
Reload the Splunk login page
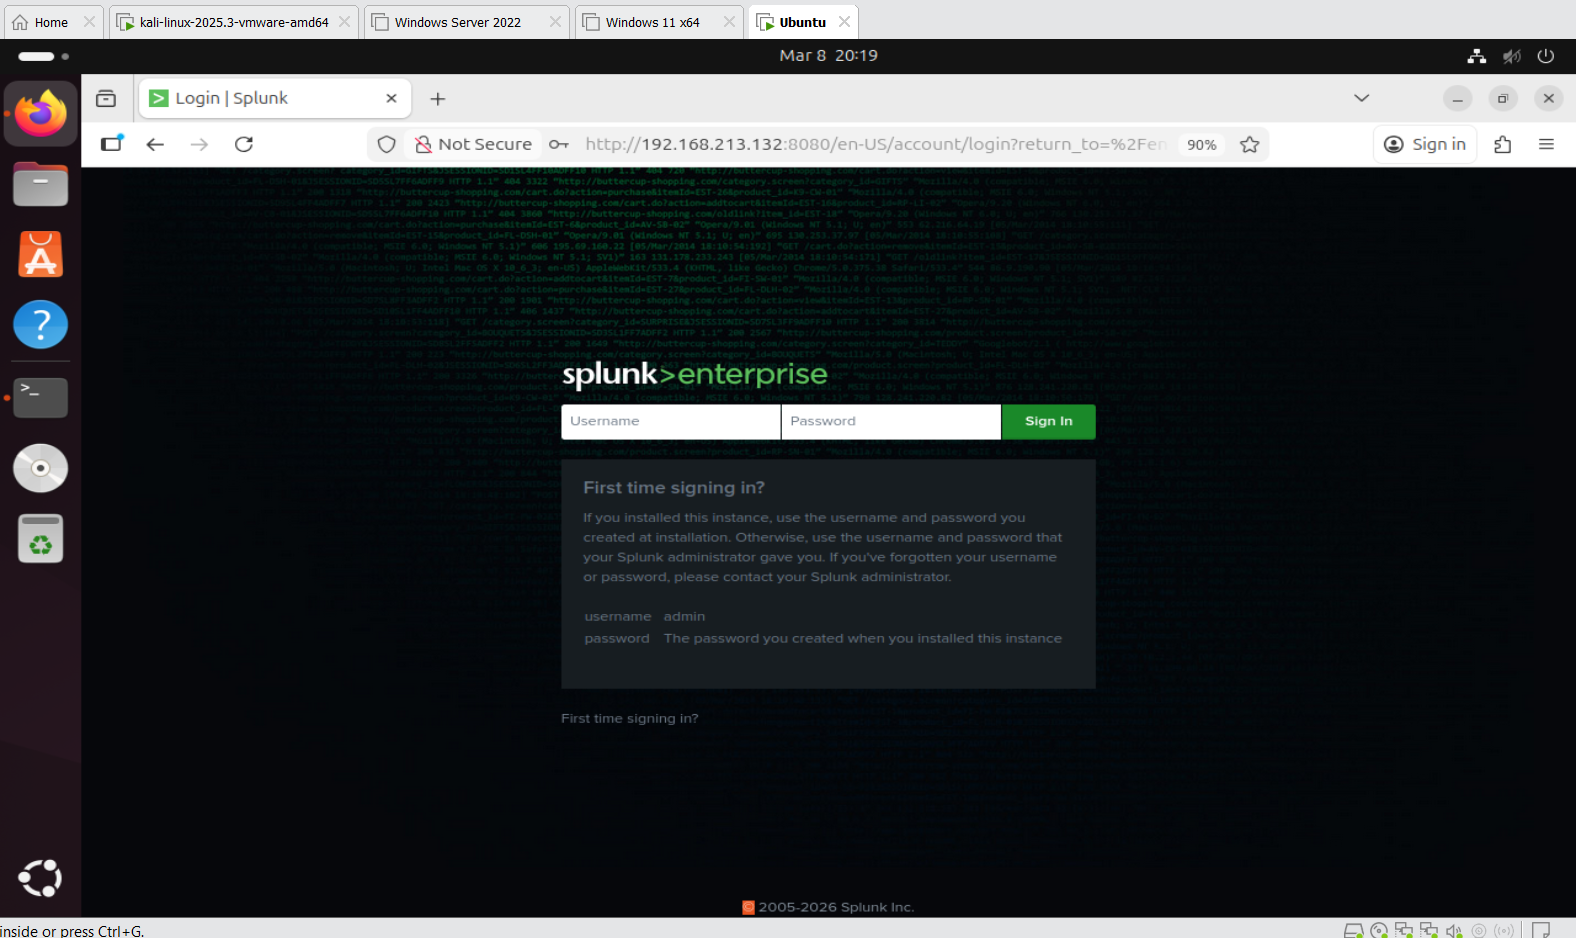pos(244,144)
